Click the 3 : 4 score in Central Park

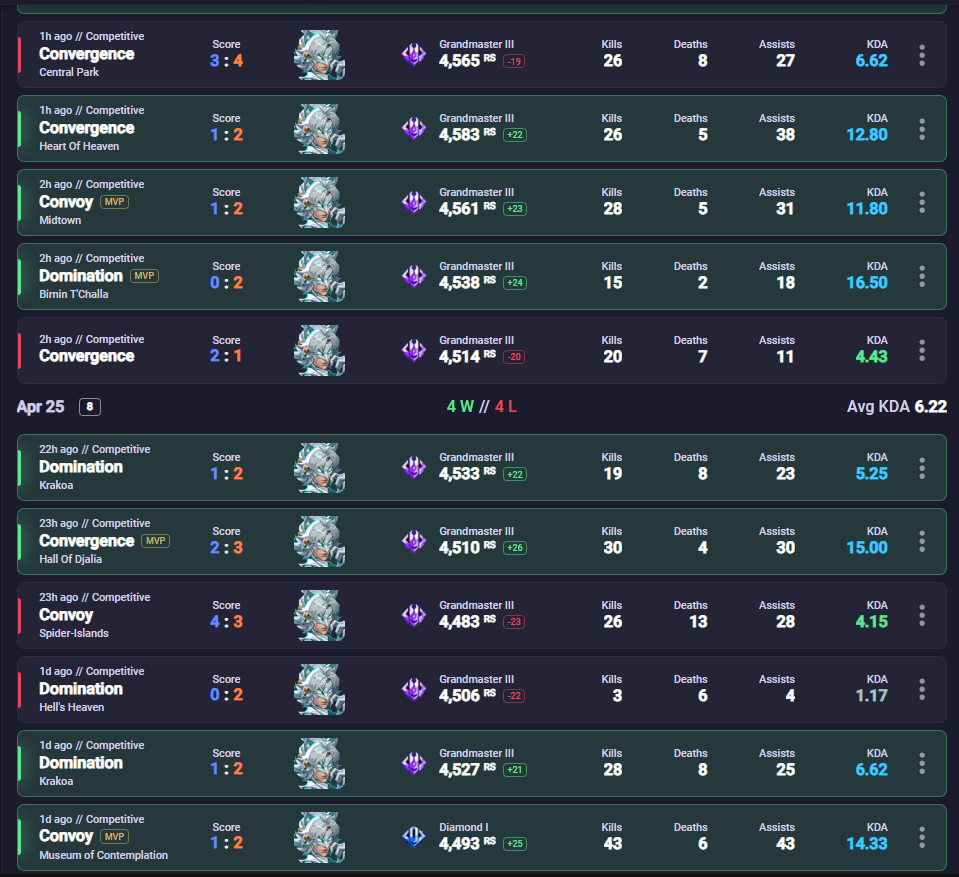[x=226, y=61]
